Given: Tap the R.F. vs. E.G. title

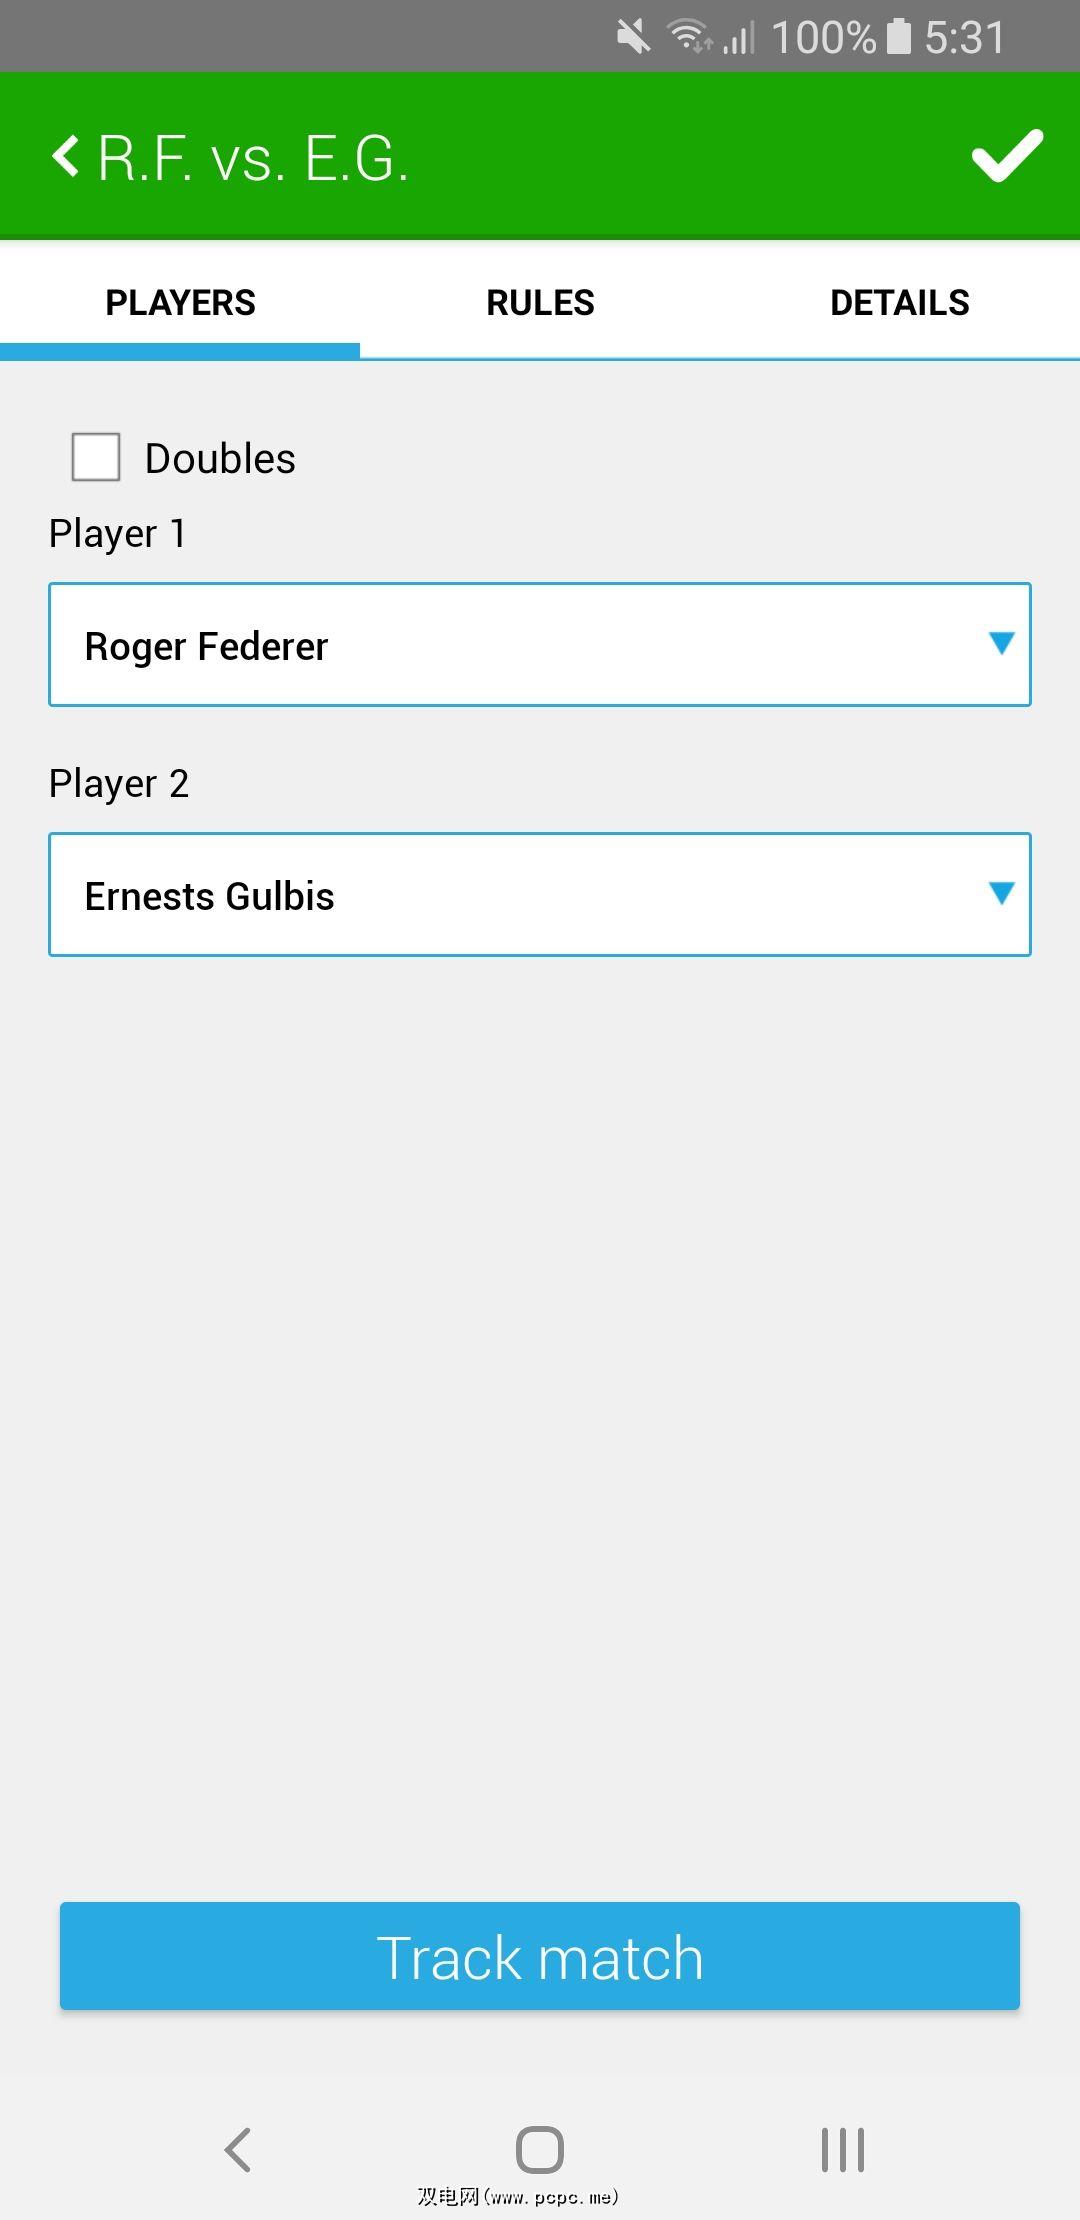Looking at the screenshot, I should (254, 159).
